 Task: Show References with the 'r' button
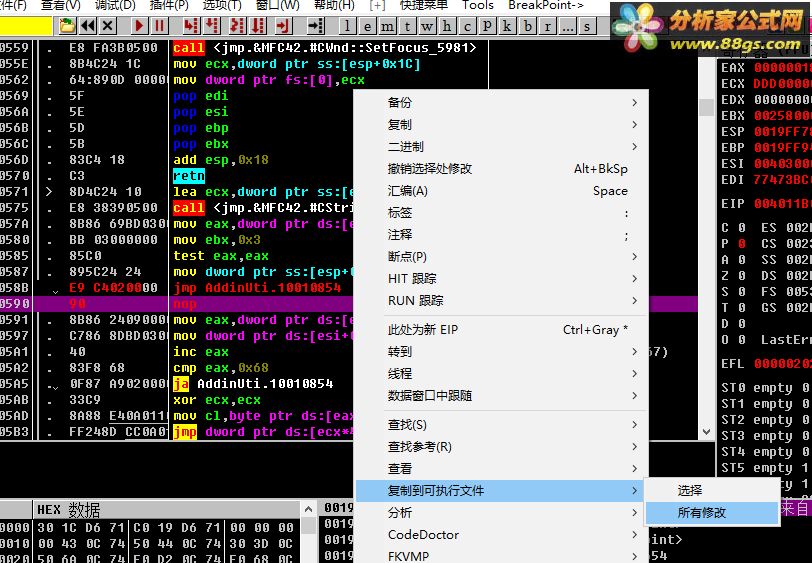[547, 25]
